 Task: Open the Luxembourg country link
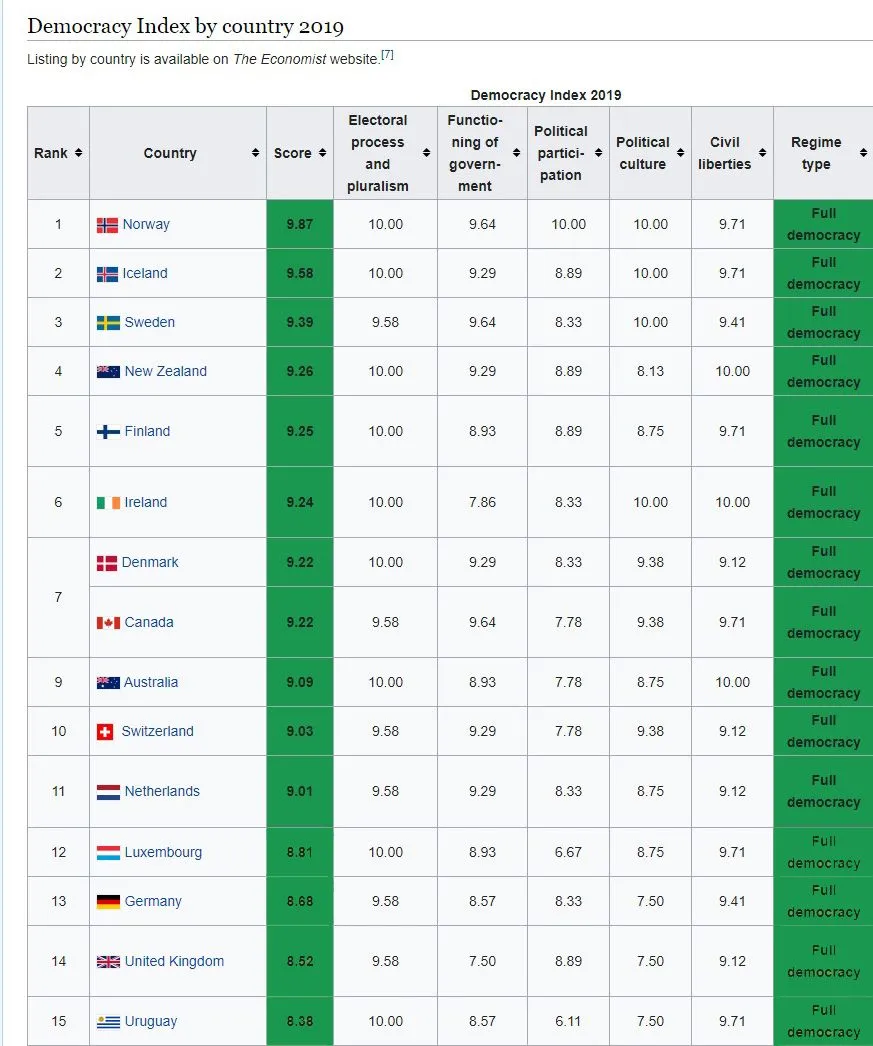point(163,853)
